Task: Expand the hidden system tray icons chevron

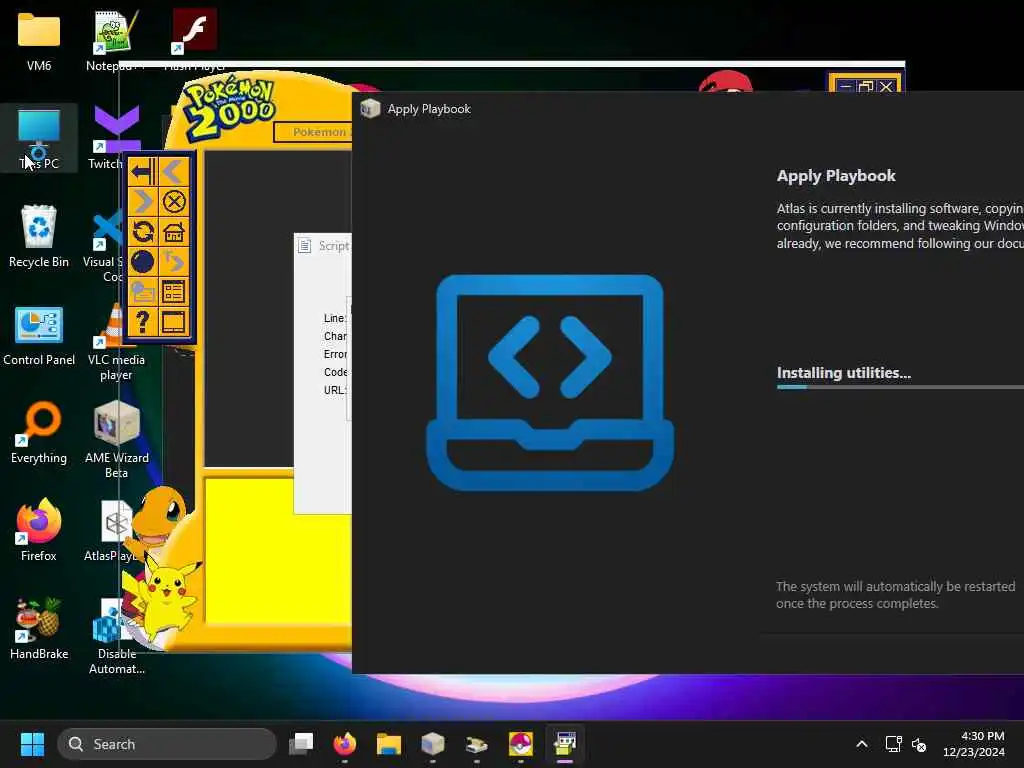Action: point(862,744)
